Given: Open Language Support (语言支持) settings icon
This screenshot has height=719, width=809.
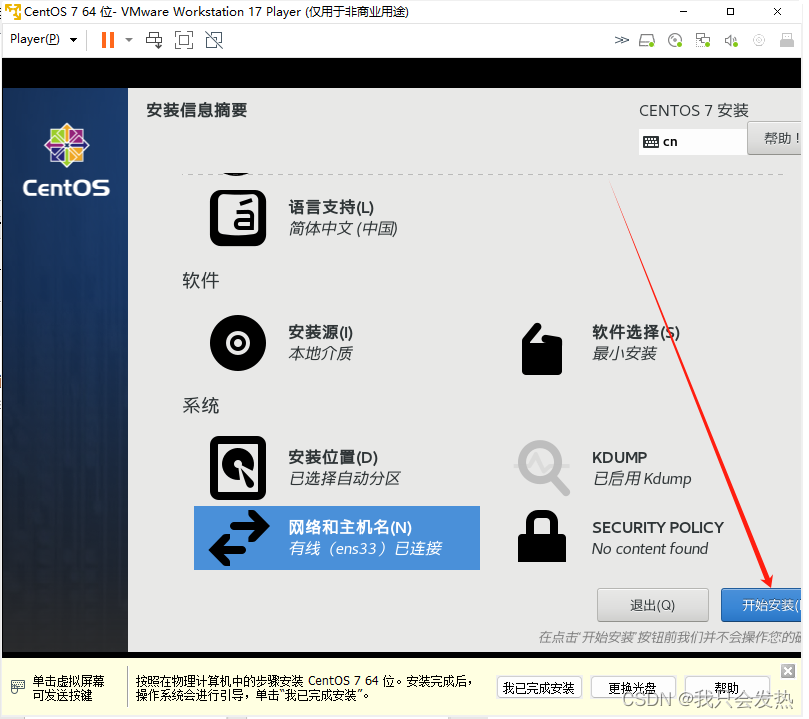Looking at the screenshot, I should (x=238, y=218).
